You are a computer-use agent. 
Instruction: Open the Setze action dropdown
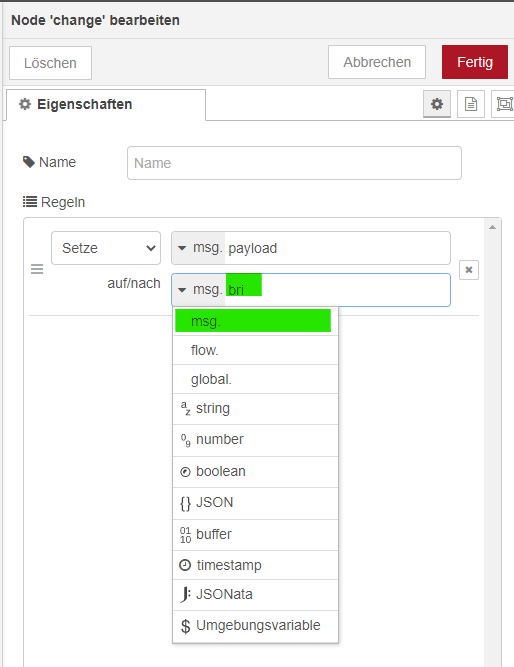coord(106,248)
